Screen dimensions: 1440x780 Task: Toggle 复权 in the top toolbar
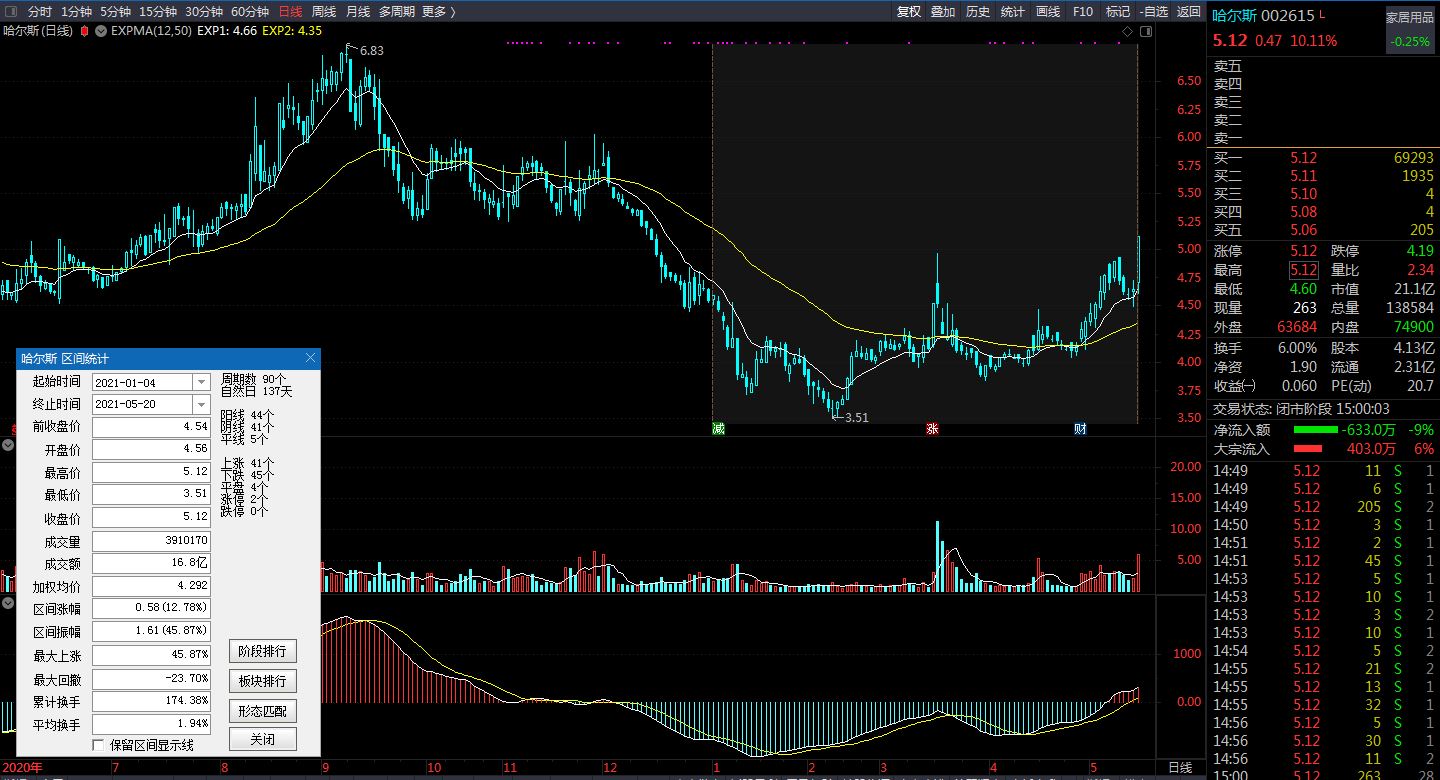point(909,12)
